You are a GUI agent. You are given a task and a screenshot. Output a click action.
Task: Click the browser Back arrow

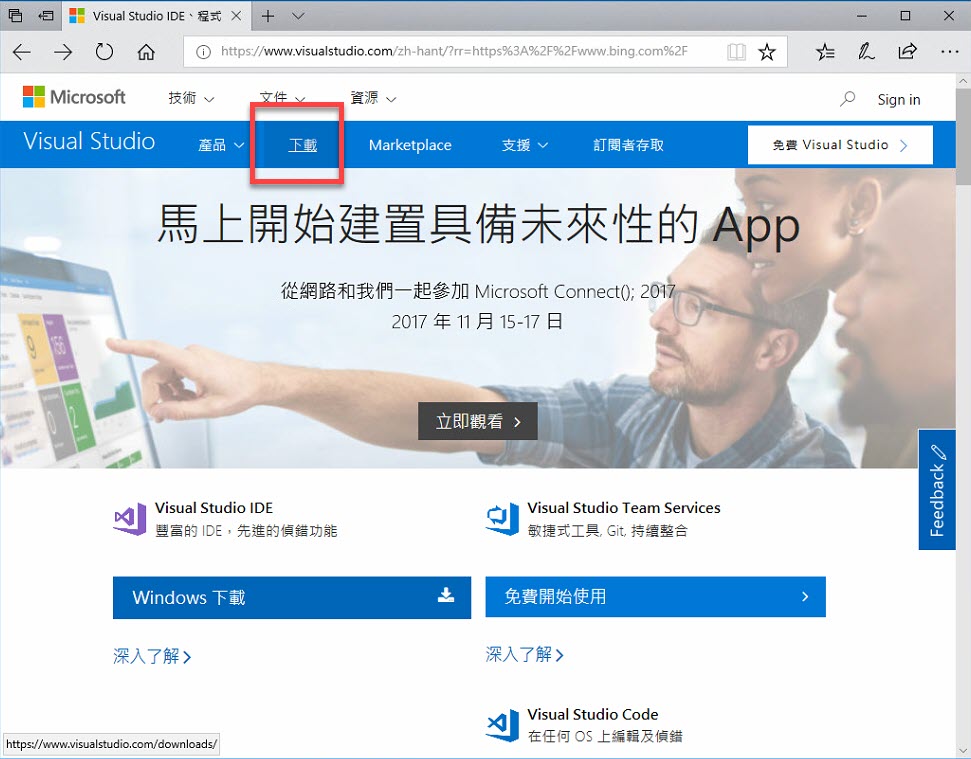pyautogui.click(x=22, y=52)
